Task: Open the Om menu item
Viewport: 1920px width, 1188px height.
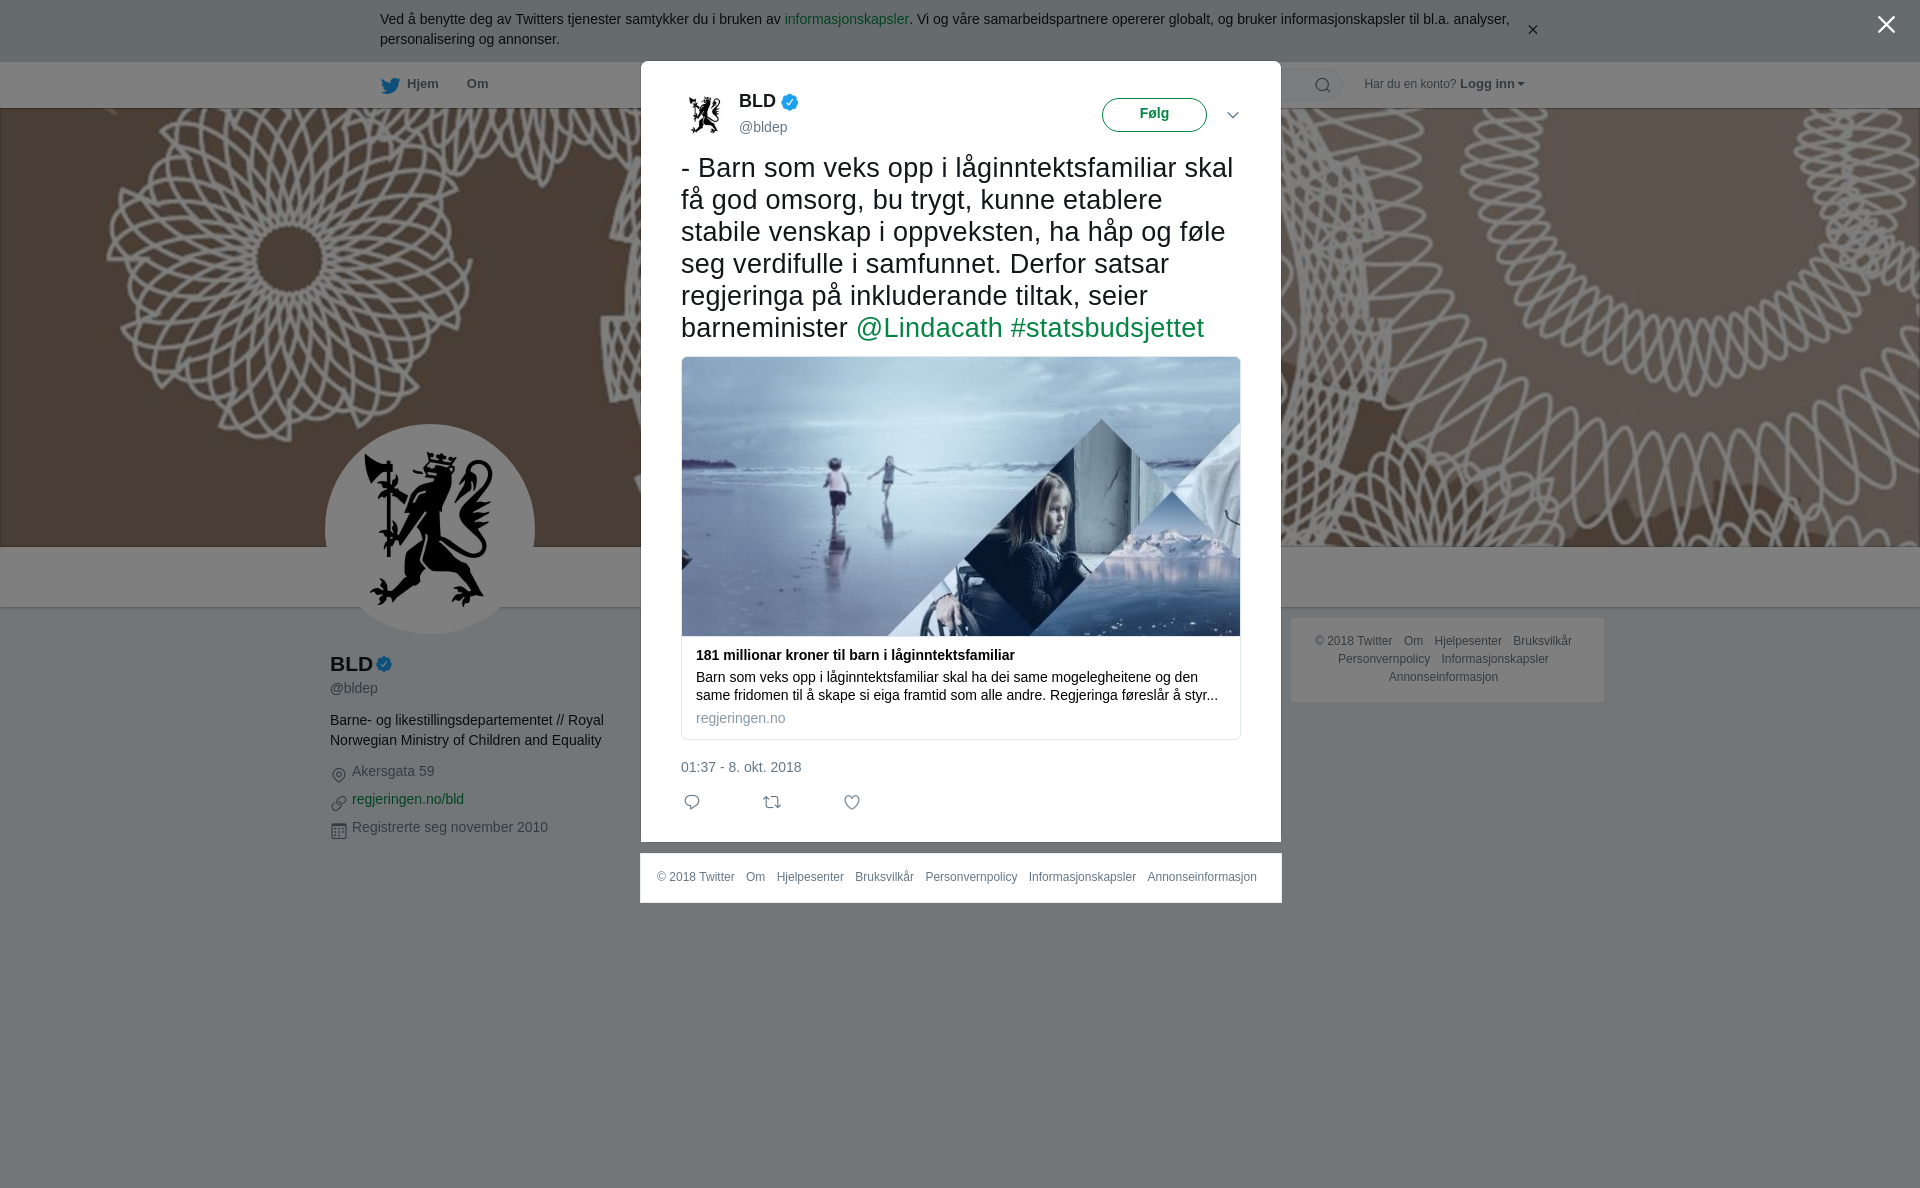Action: click(477, 84)
